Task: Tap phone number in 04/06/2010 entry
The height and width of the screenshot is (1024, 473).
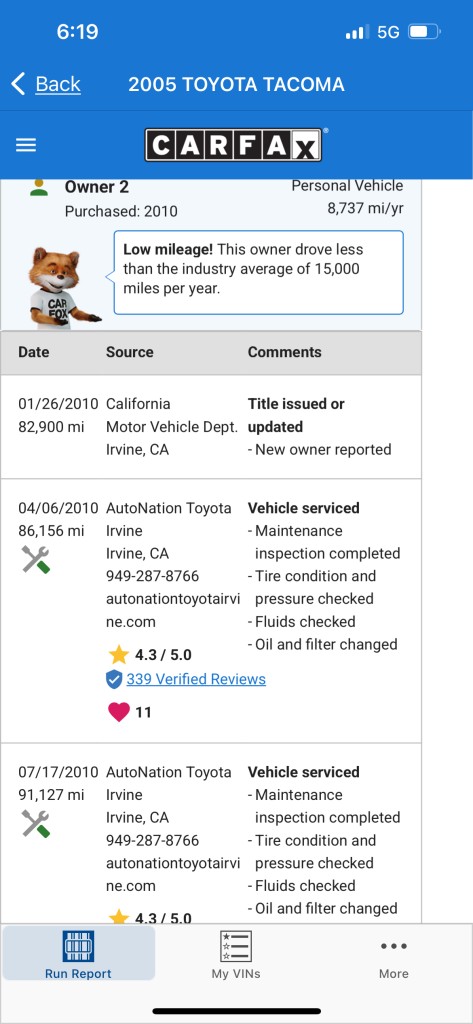Action: tap(152, 576)
